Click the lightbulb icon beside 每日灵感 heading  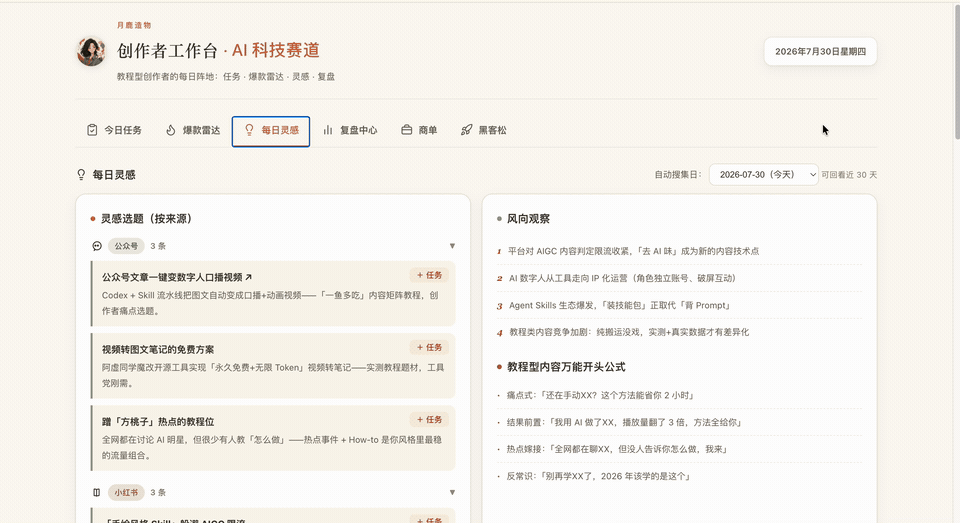[x=81, y=175]
